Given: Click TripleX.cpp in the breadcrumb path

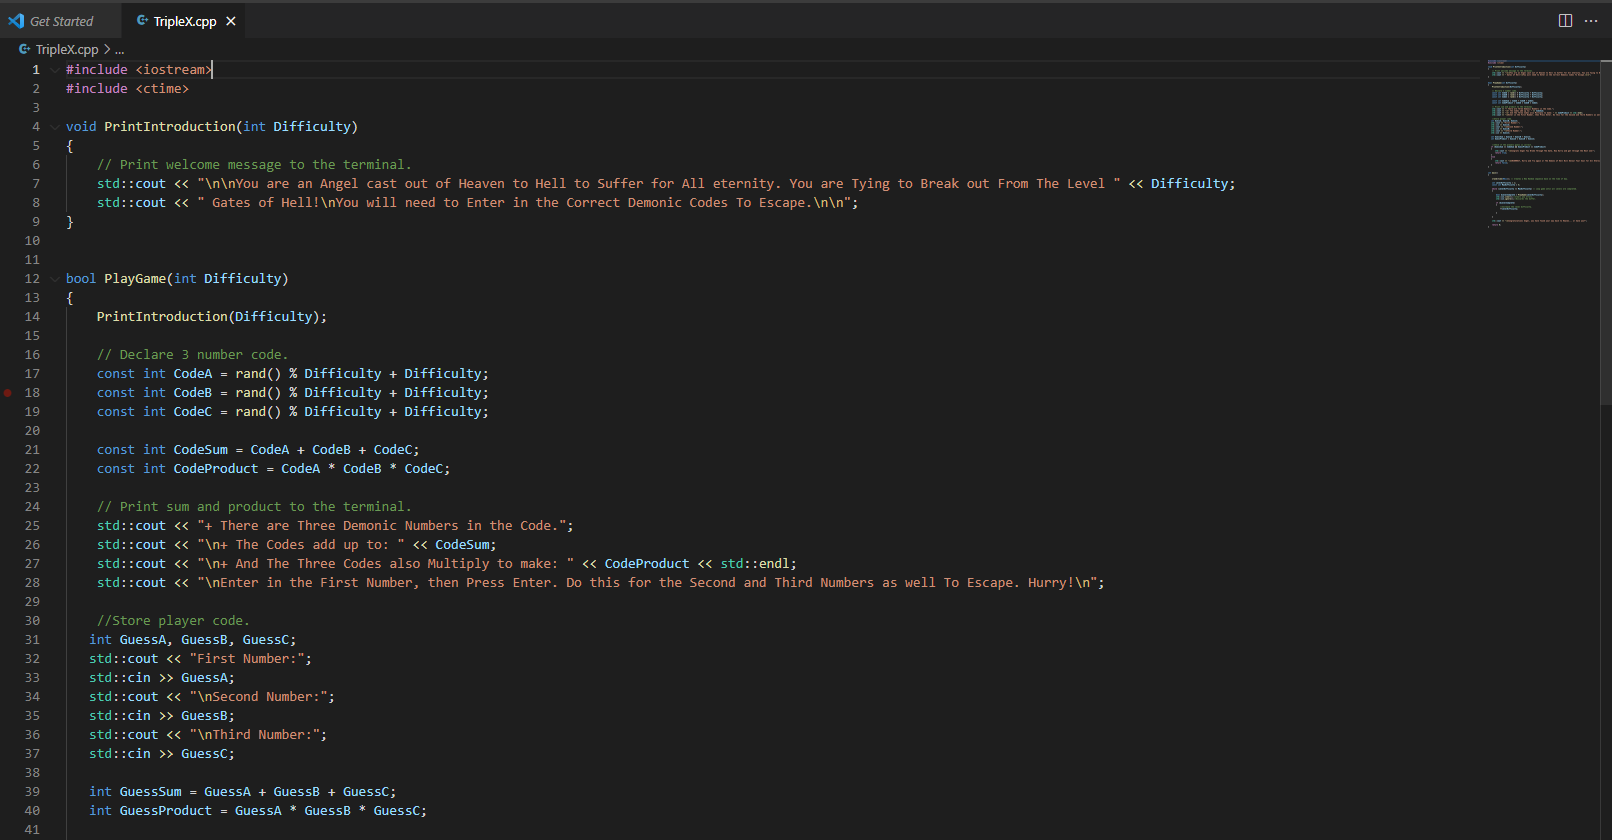Looking at the screenshot, I should tap(67, 49).
